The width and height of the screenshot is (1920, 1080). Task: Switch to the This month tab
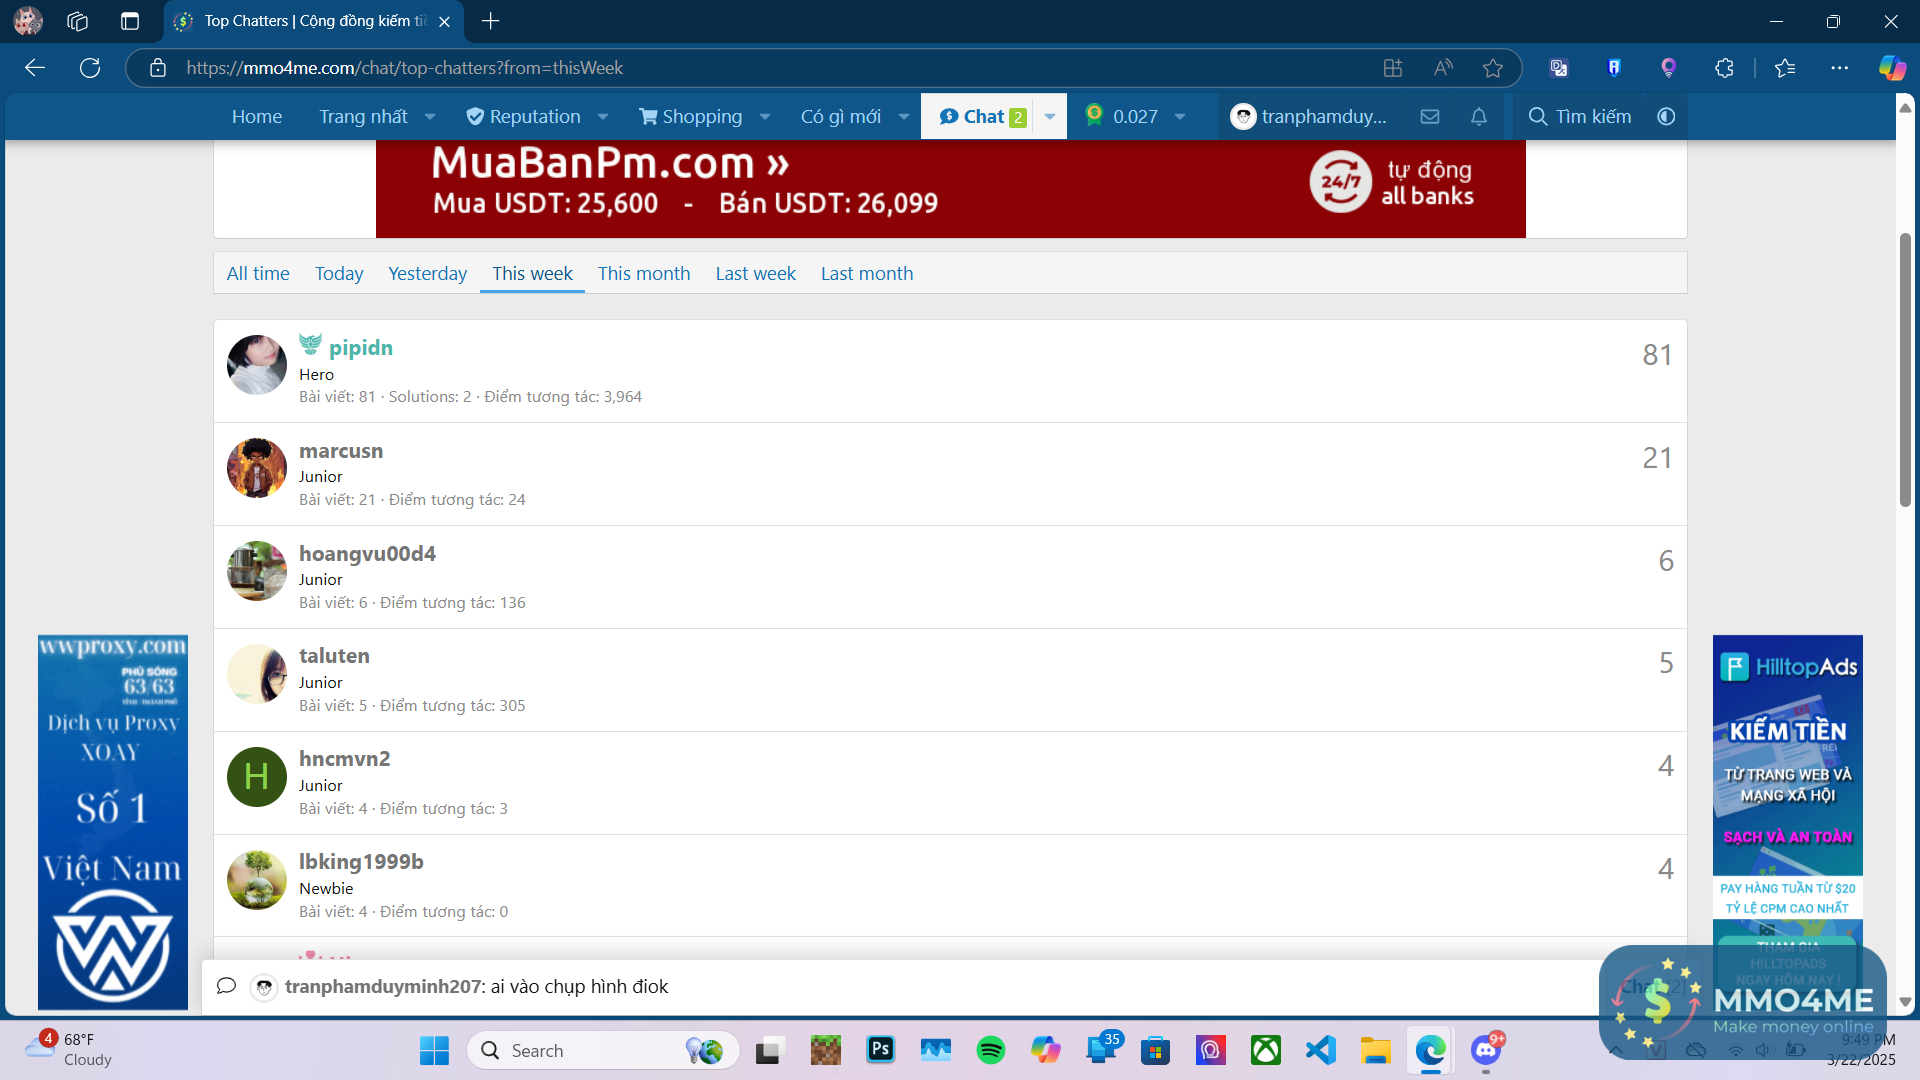[x=644, y=273]
